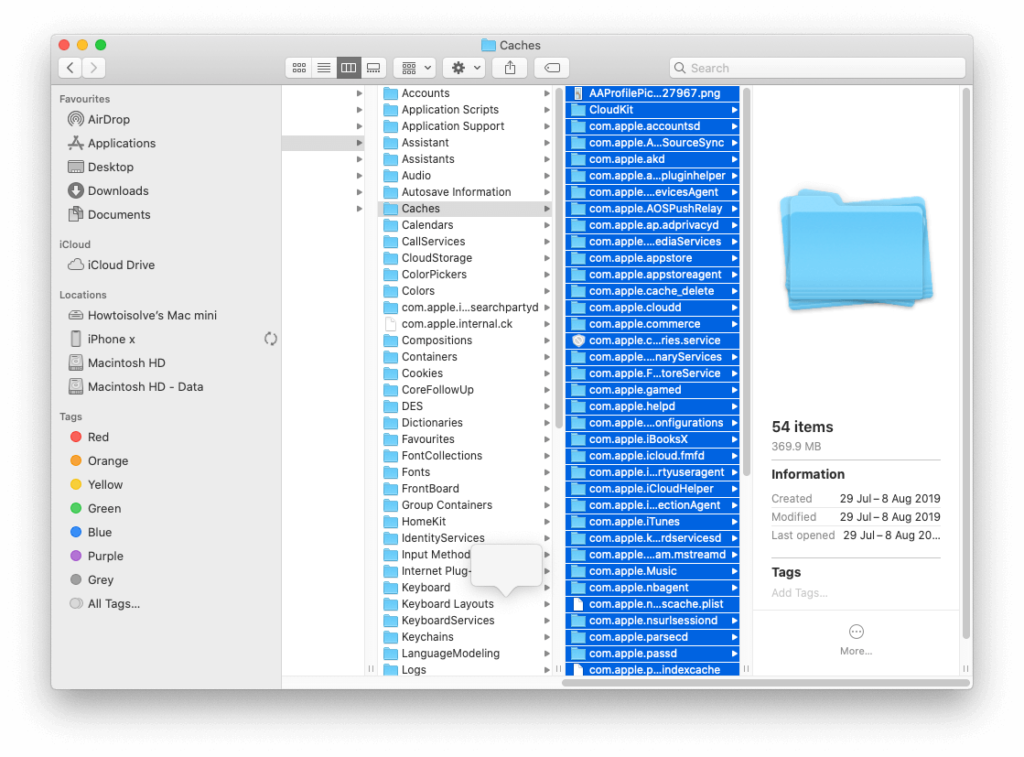Click the stacked folders preview thumbnail
This screenshot has width=1024, height=757.
pyautogui.click(x=856, y=250)
